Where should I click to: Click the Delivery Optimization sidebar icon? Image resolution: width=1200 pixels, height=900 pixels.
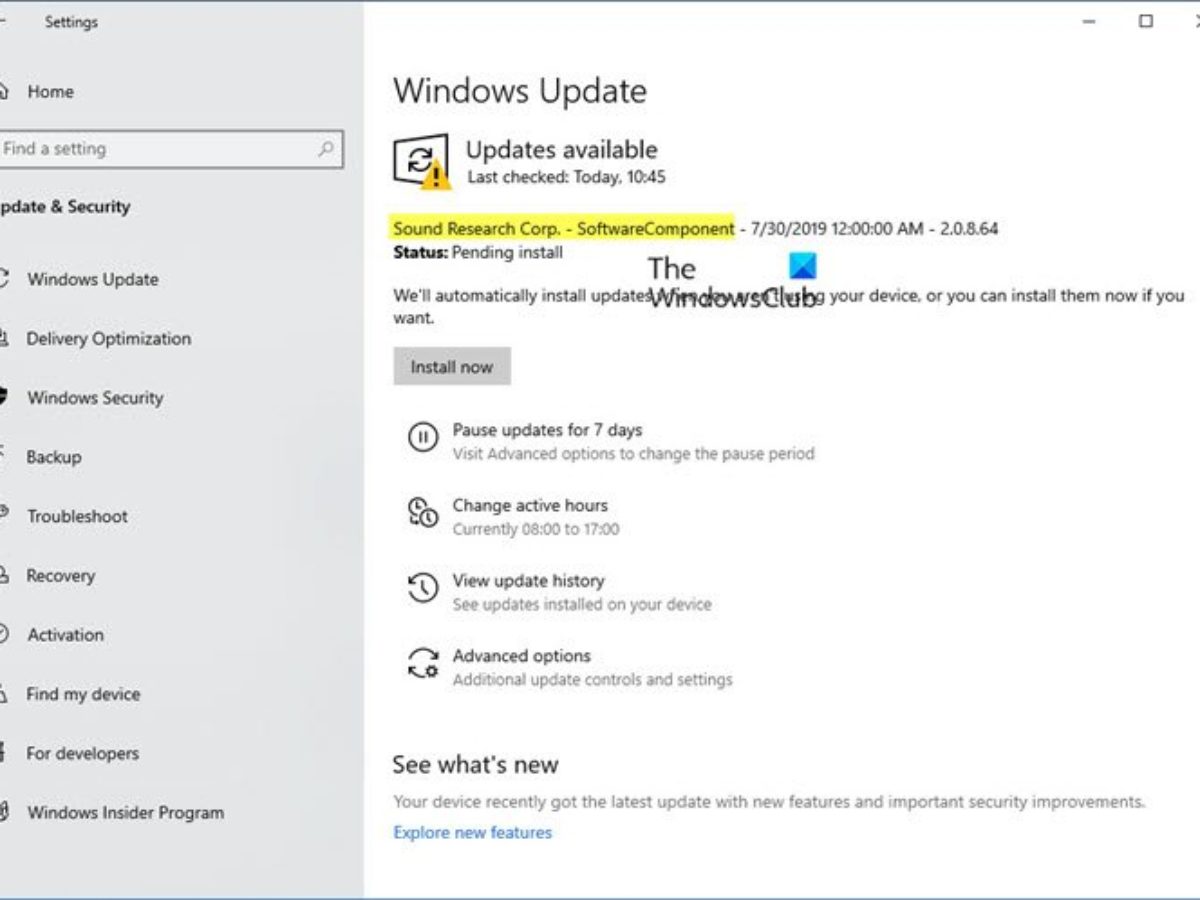[4, 339]
